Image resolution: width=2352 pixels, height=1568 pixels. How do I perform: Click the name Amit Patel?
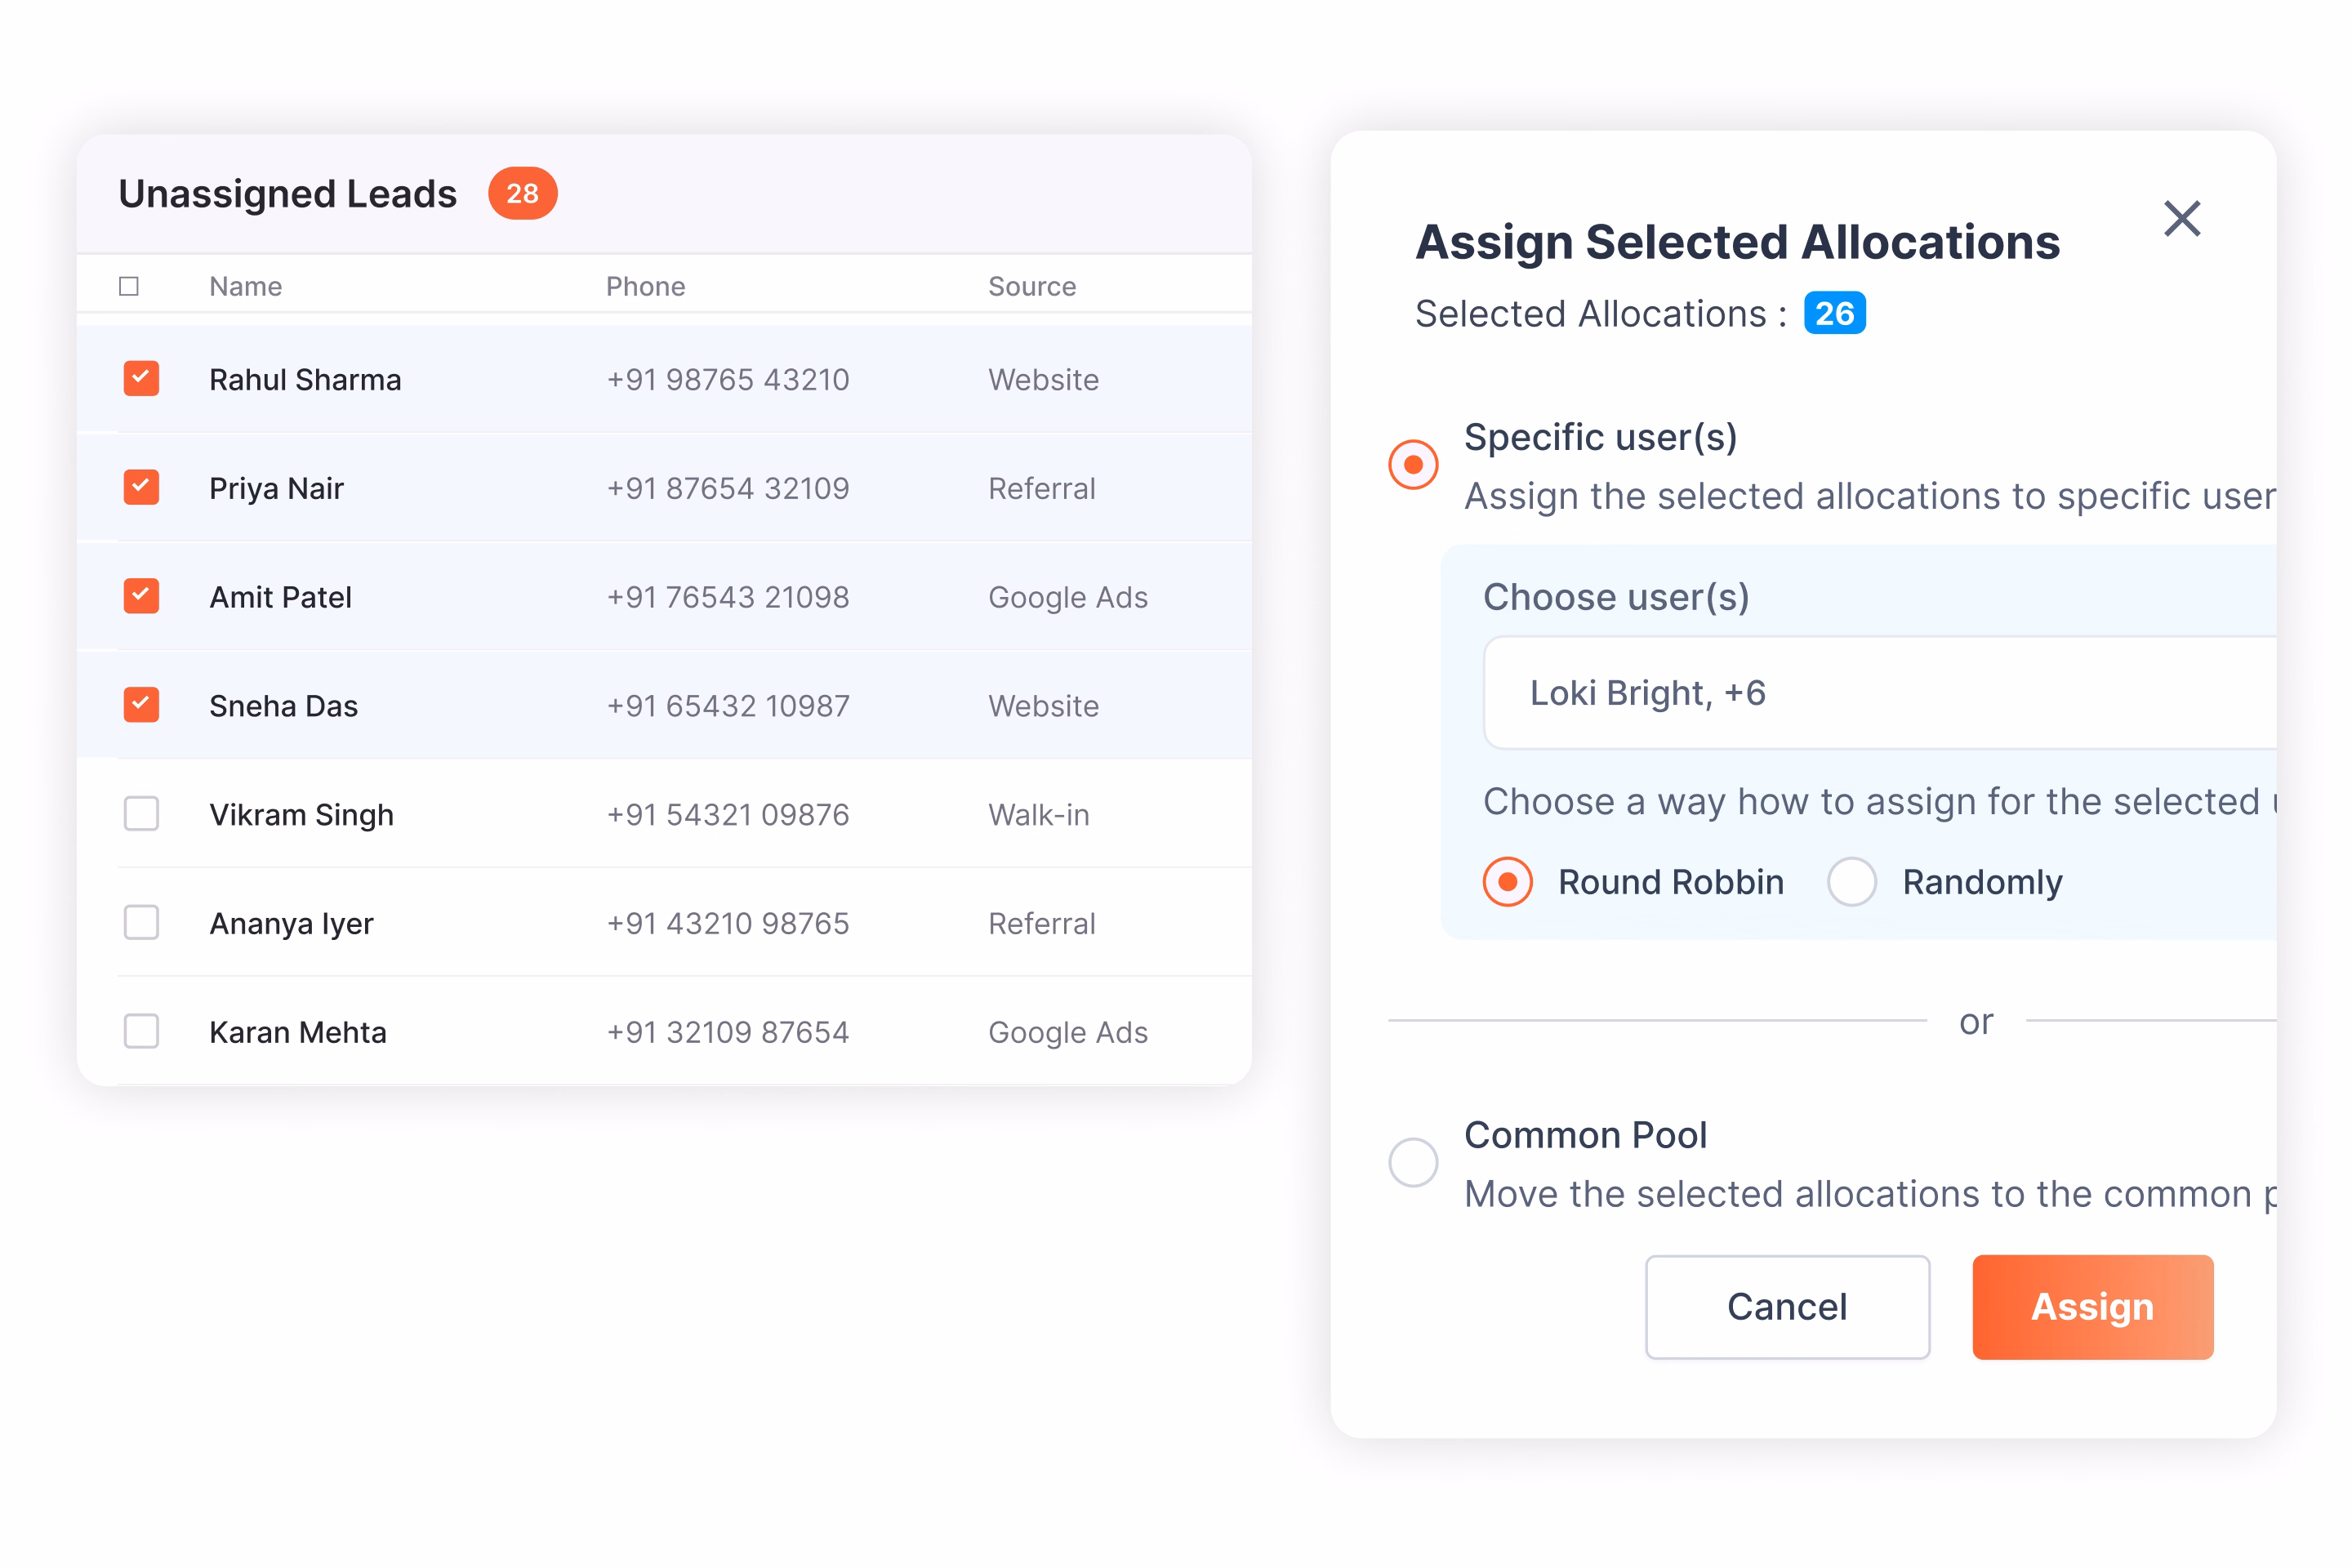click(280, 598)
